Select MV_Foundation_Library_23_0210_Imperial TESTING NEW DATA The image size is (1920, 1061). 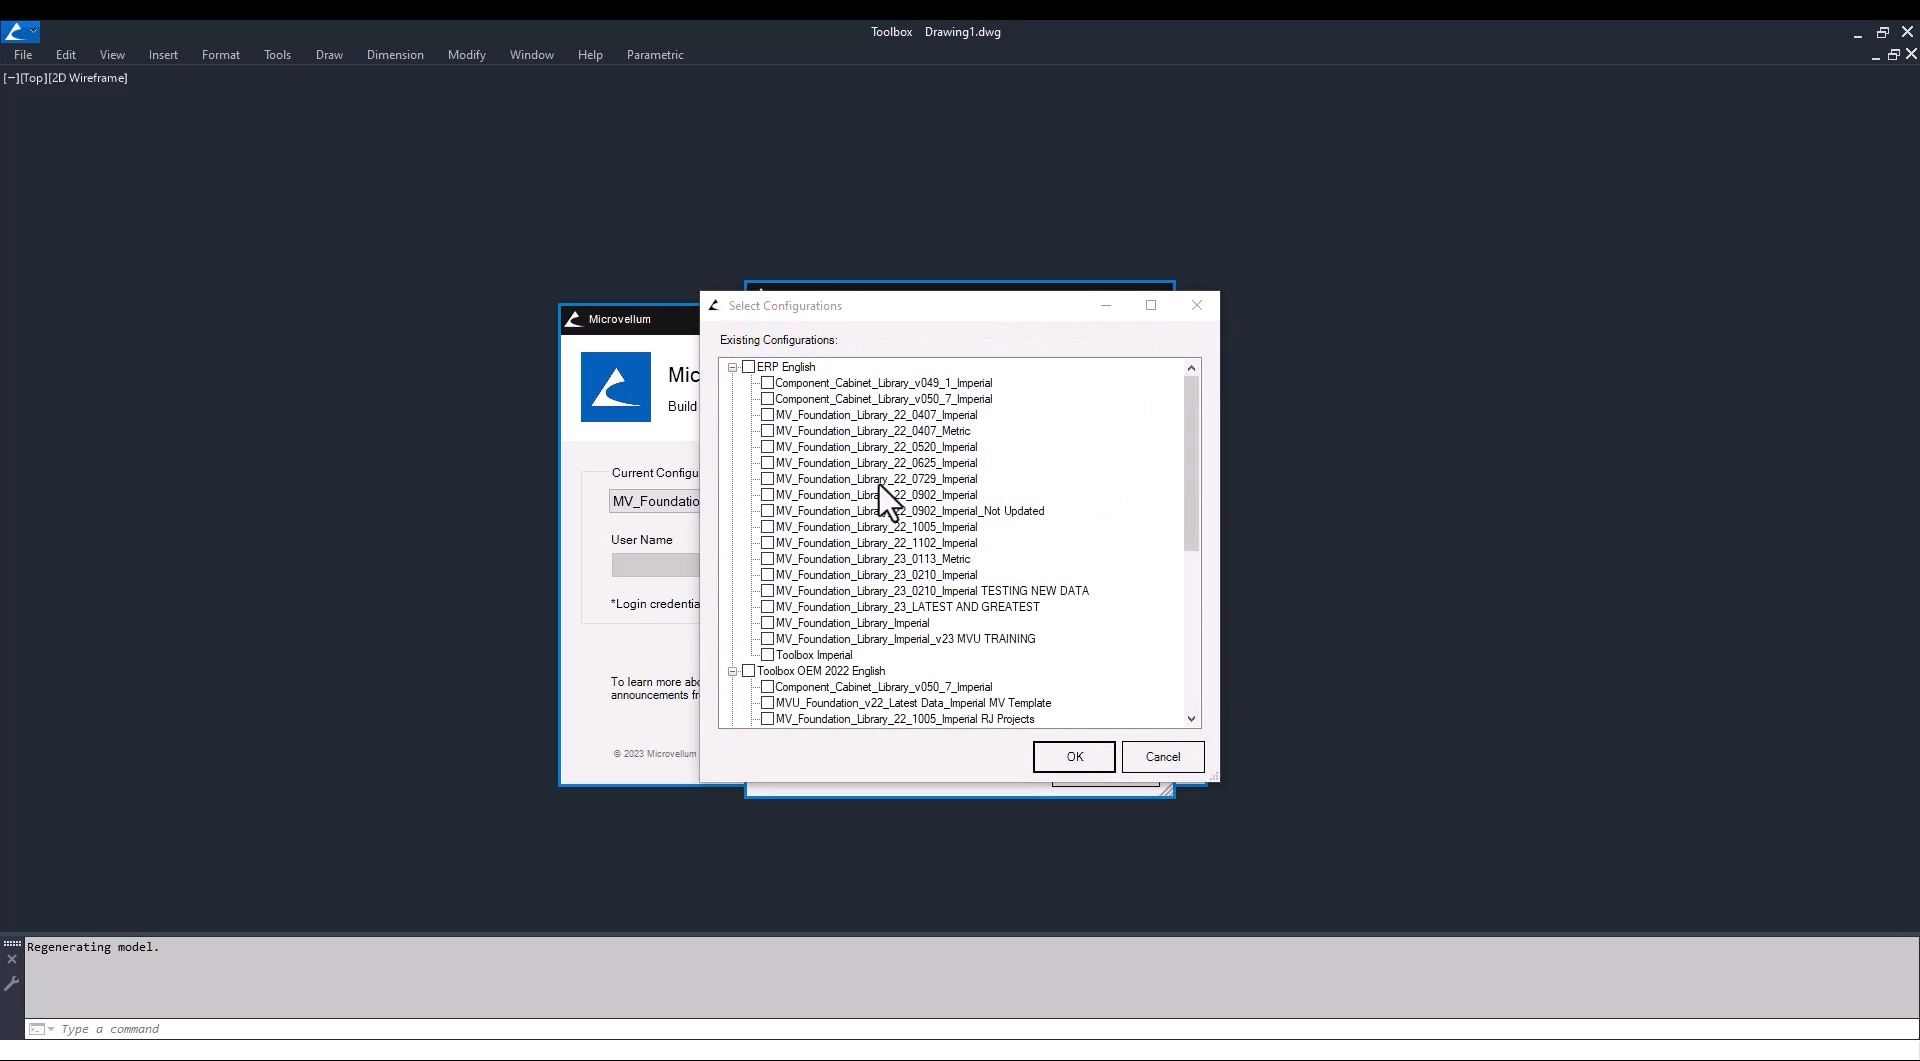932,591
